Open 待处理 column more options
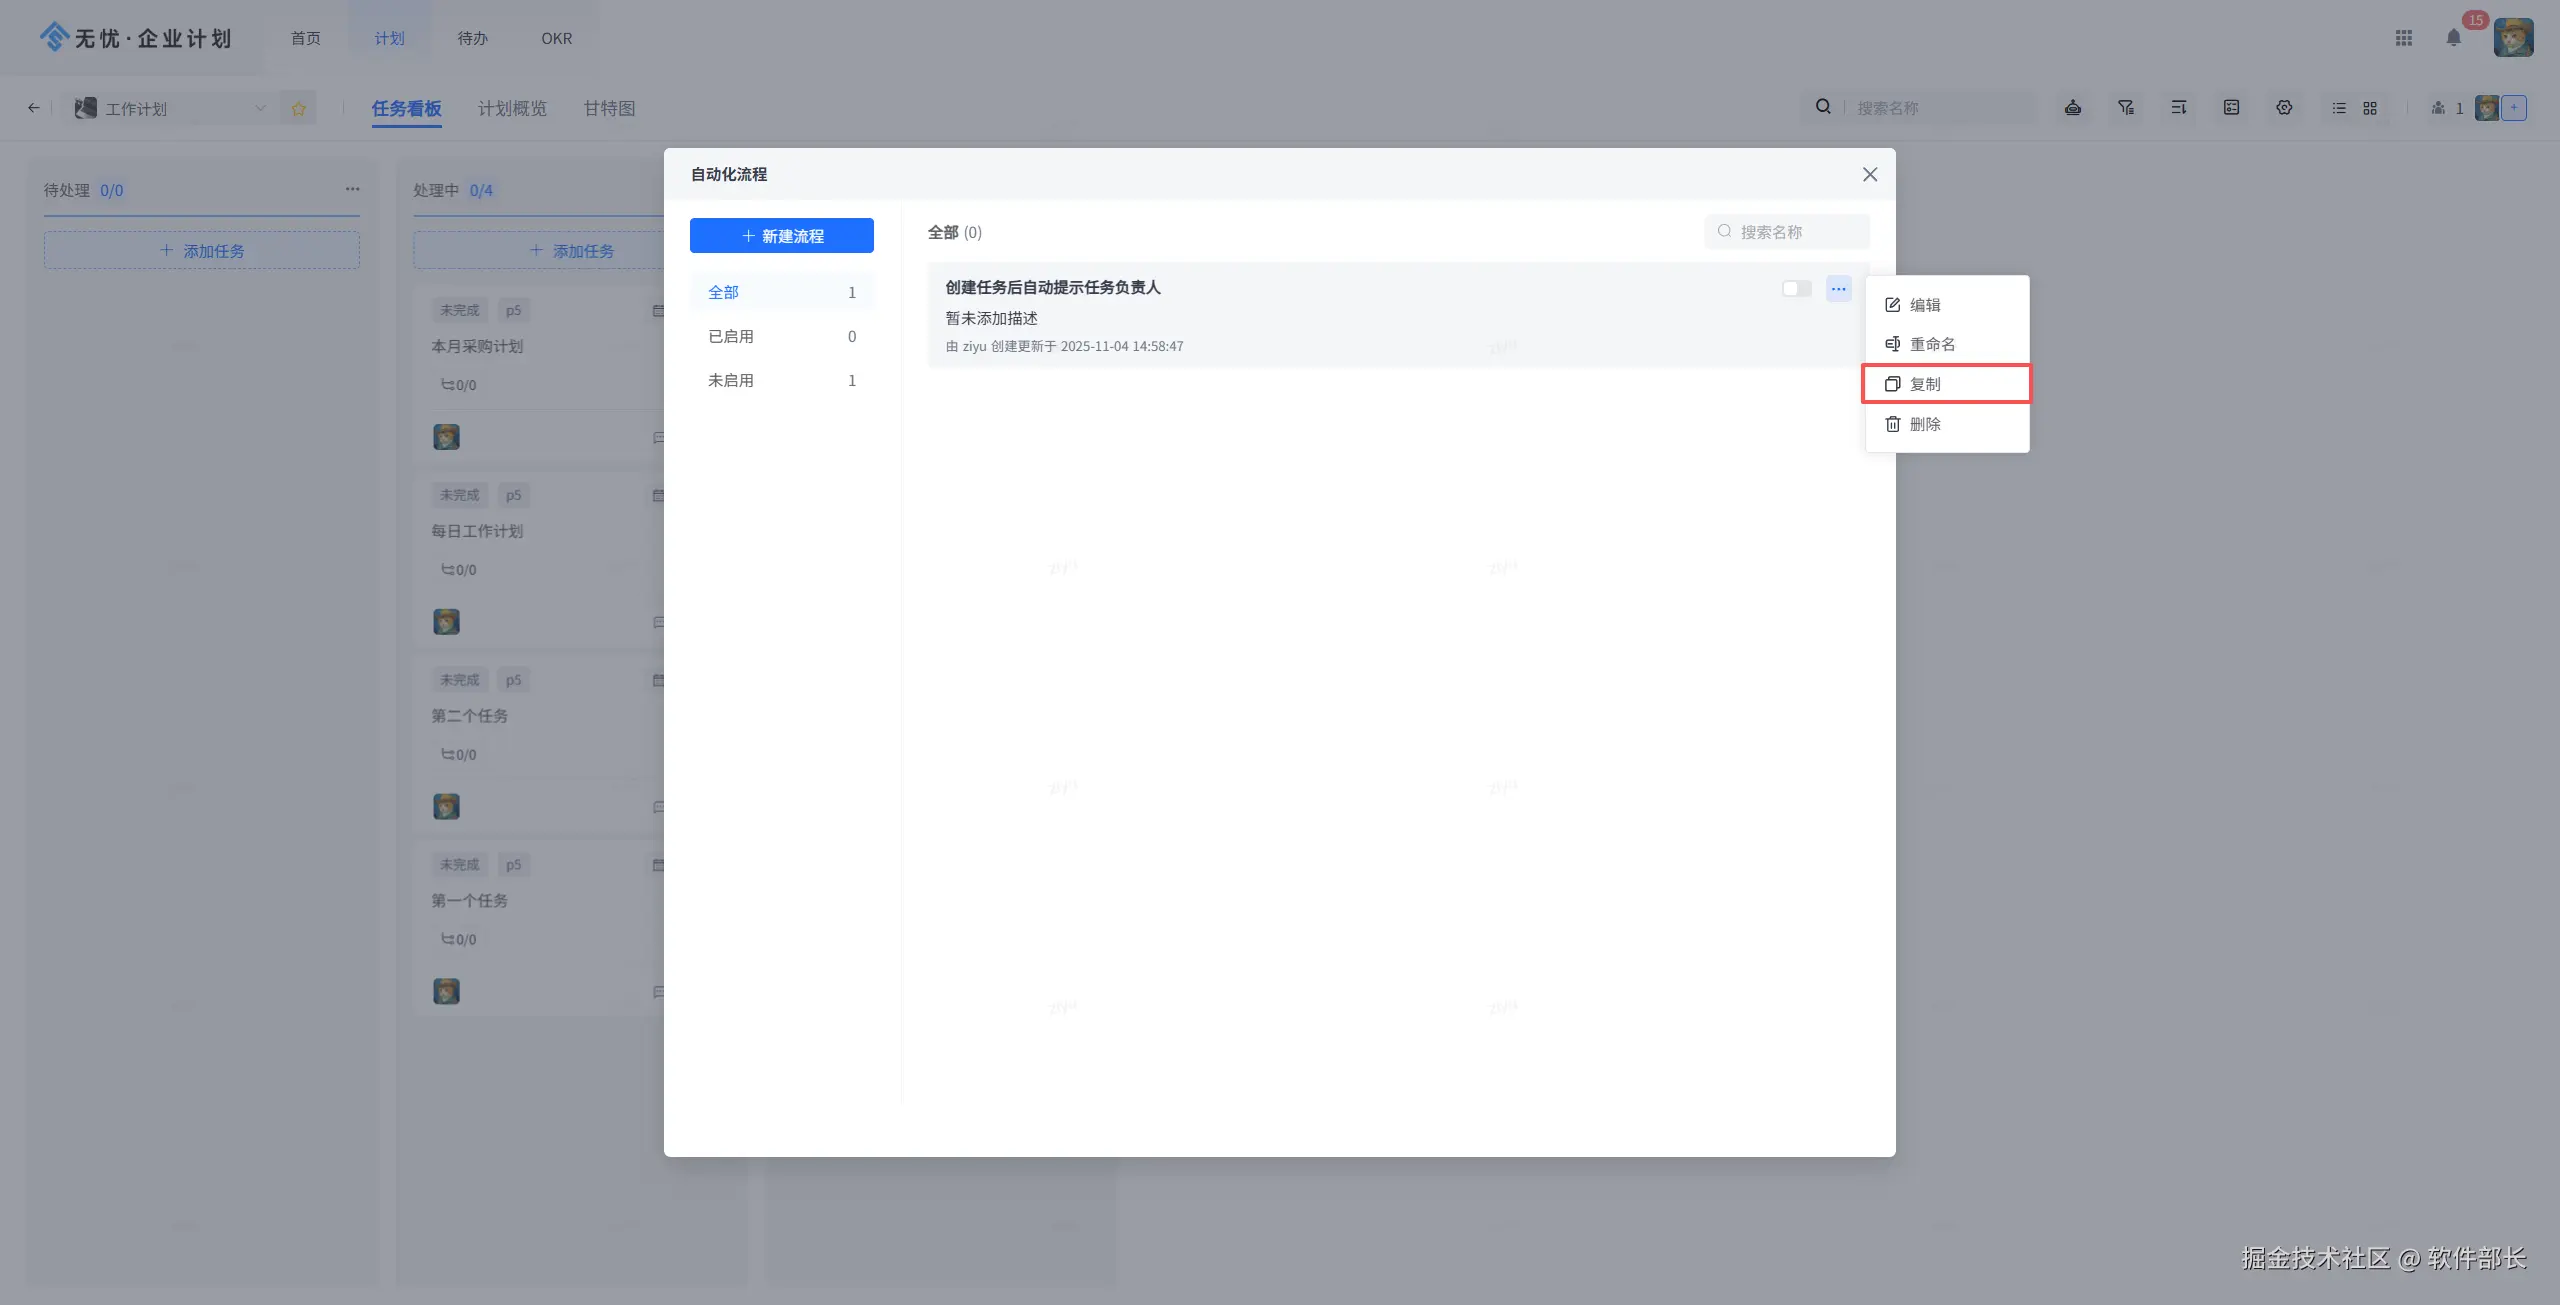Image resolution: width=2560 pixels, height=1305 pixels. point(352,189)
